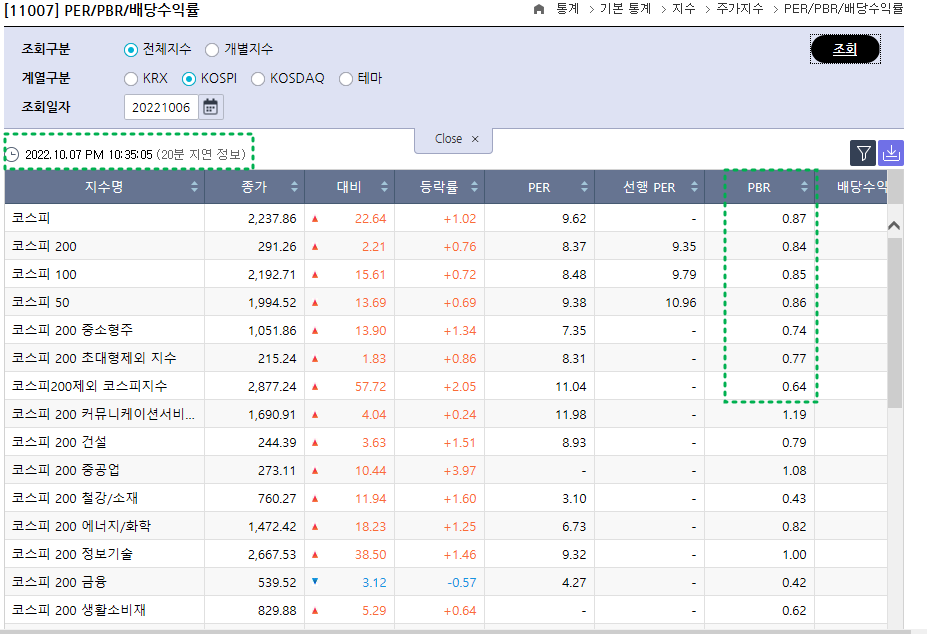Screen dimensions: 927x634
Task: Click 통계 in the breadcrumb
Action: 568,9
